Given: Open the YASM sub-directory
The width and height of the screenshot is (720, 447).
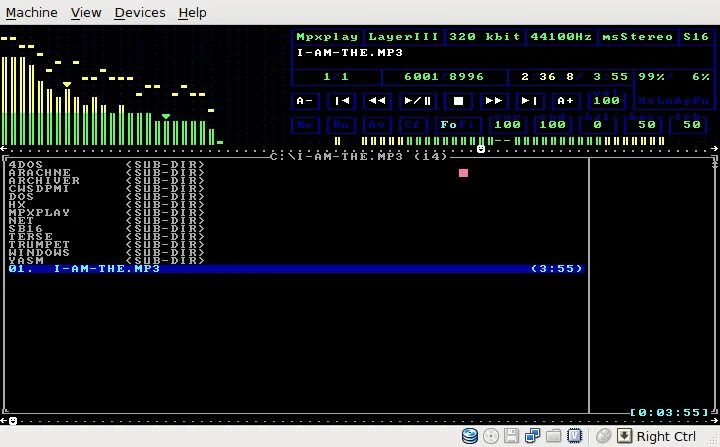Looking at the screenshot, I should coord(107,260).
